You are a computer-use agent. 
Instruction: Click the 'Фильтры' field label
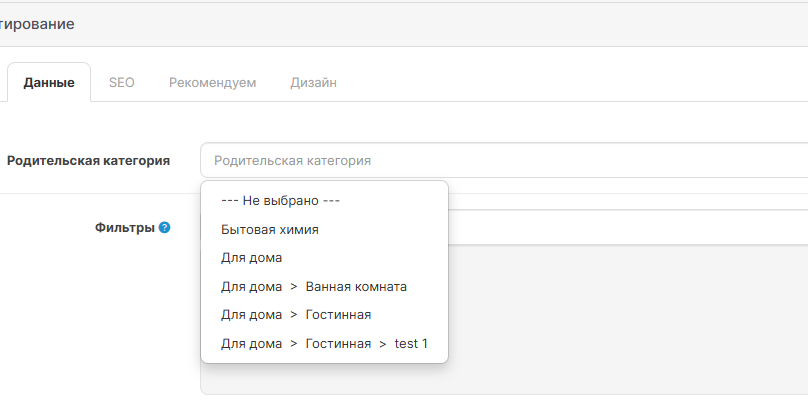coord(124,228)
